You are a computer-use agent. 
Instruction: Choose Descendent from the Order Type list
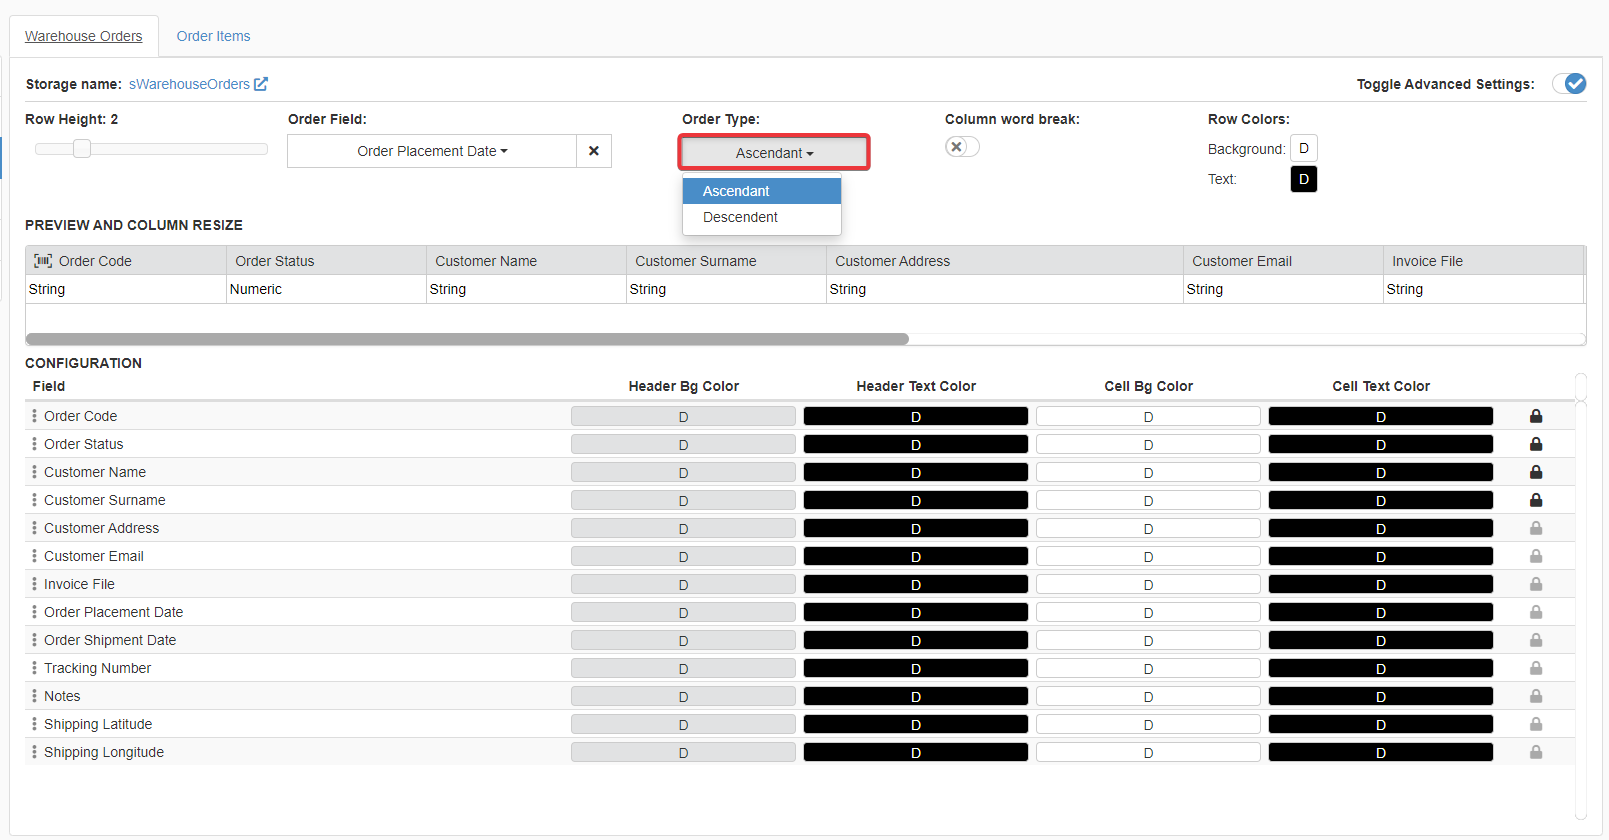[740, 217]
